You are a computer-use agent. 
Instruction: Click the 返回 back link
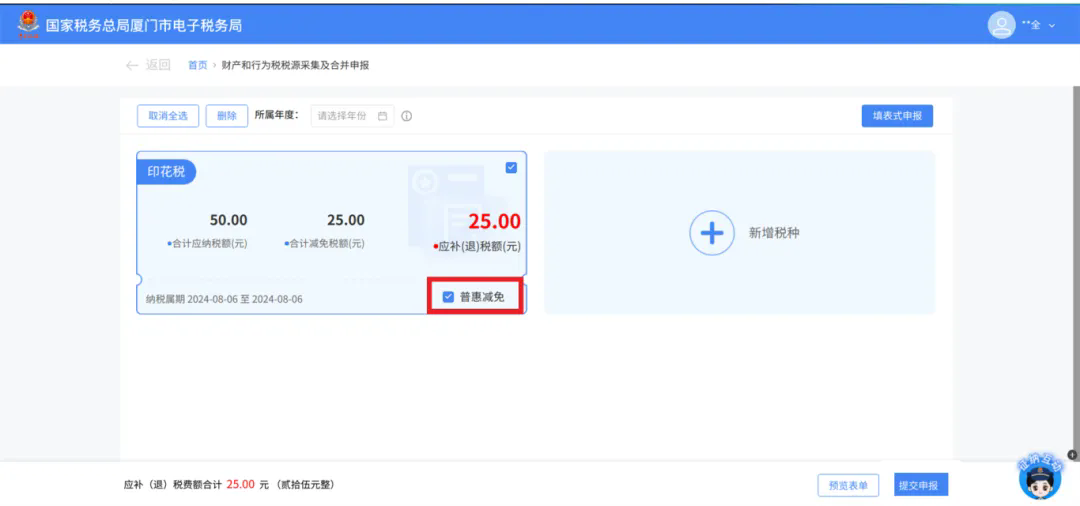coord(158,65)
